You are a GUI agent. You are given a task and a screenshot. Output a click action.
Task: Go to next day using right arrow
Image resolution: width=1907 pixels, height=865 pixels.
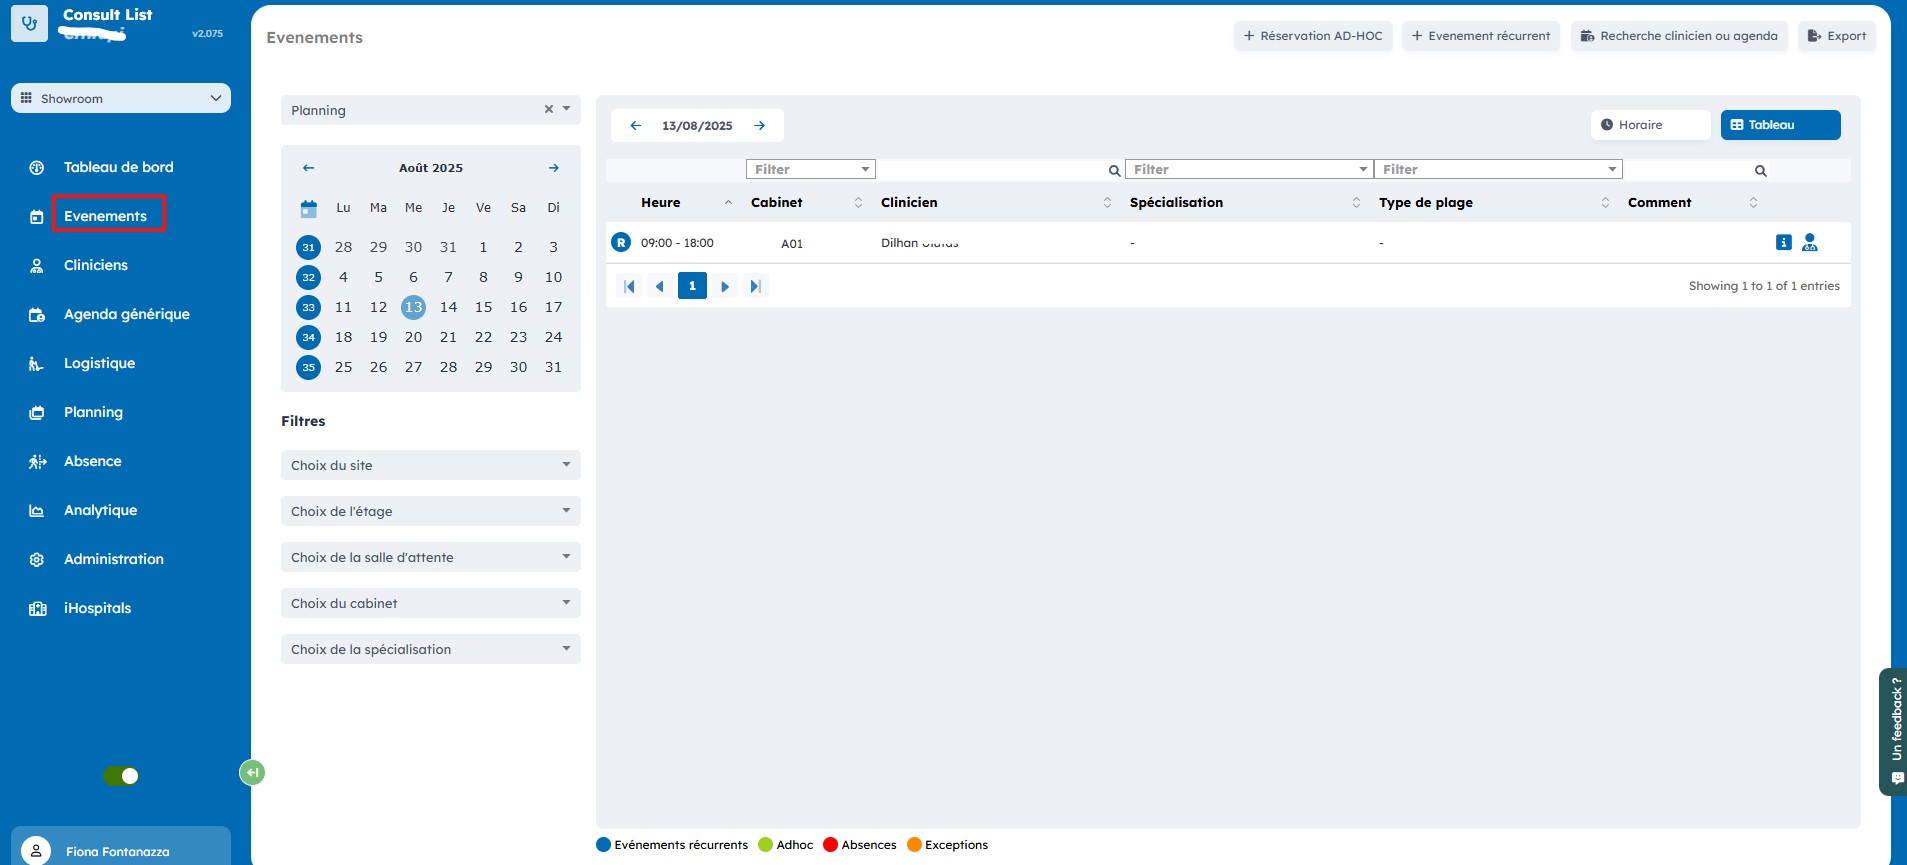[x=760, y=126]
